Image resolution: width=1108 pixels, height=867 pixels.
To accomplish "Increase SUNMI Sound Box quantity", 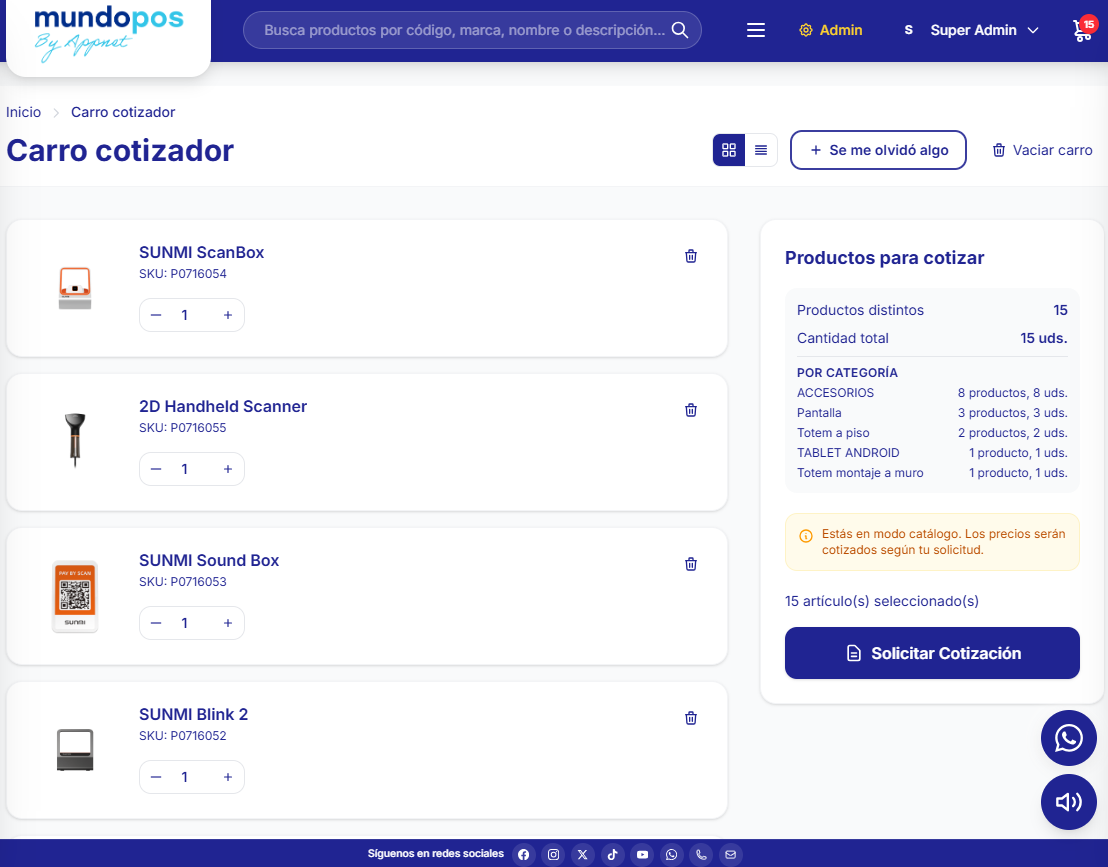I will (x=228, y=623).
